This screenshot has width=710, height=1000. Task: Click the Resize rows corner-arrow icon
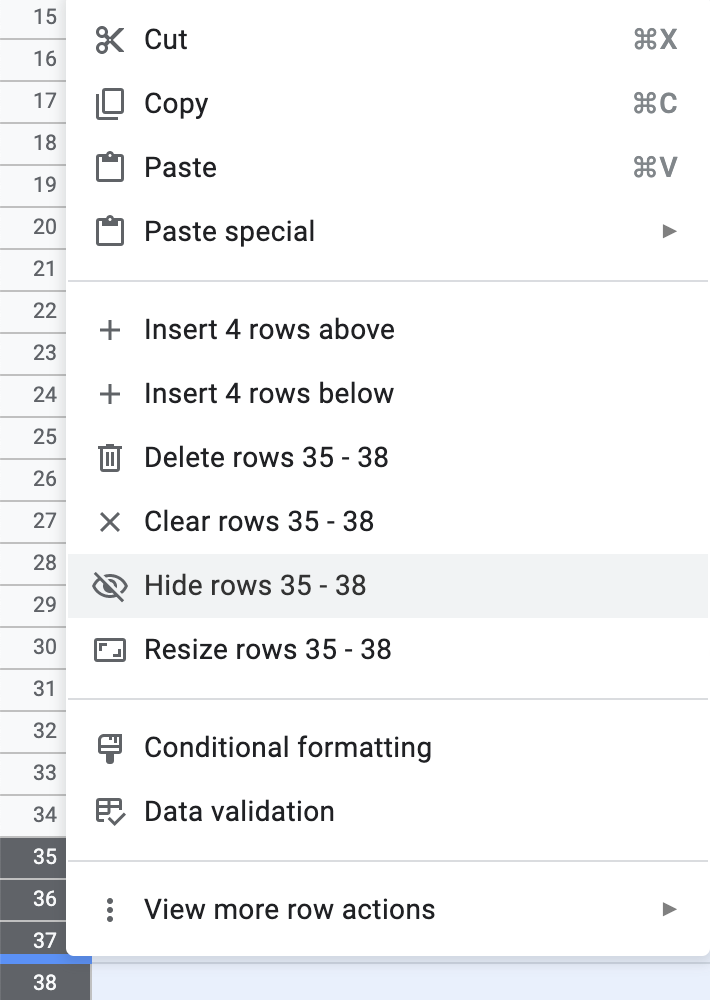pyautogui.click(x=110, y=649)
